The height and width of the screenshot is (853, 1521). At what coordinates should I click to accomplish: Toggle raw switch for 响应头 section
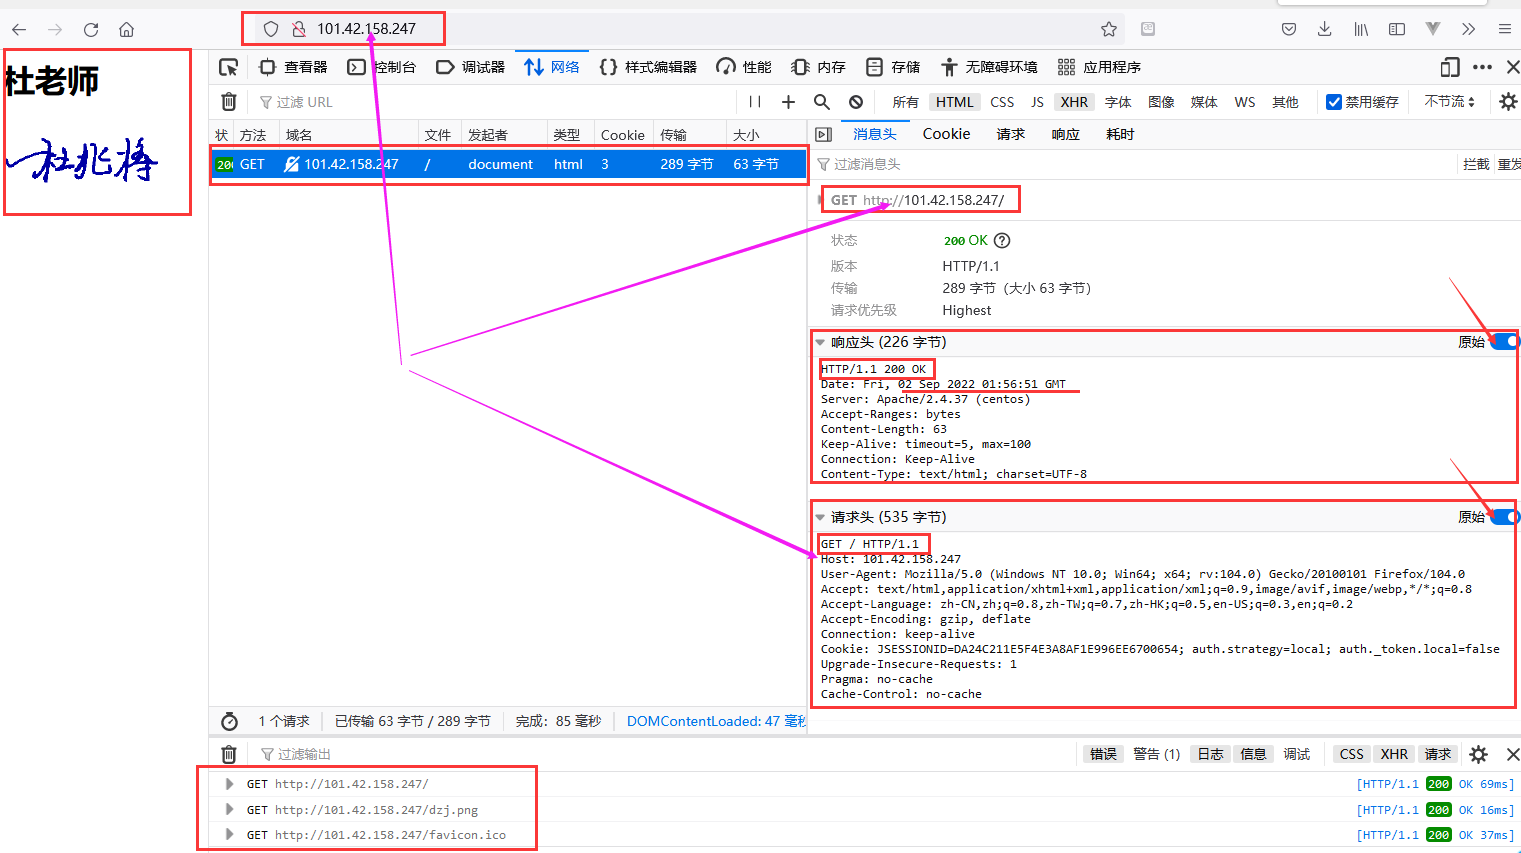click(1504, 342)
